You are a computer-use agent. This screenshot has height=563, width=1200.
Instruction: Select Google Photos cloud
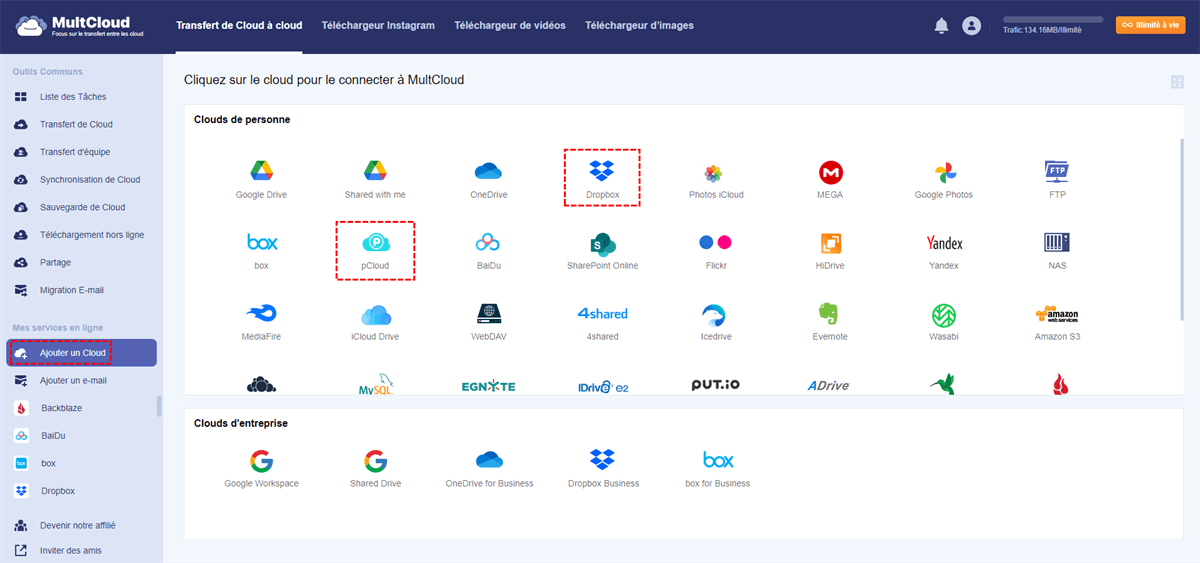pos(943,179)
